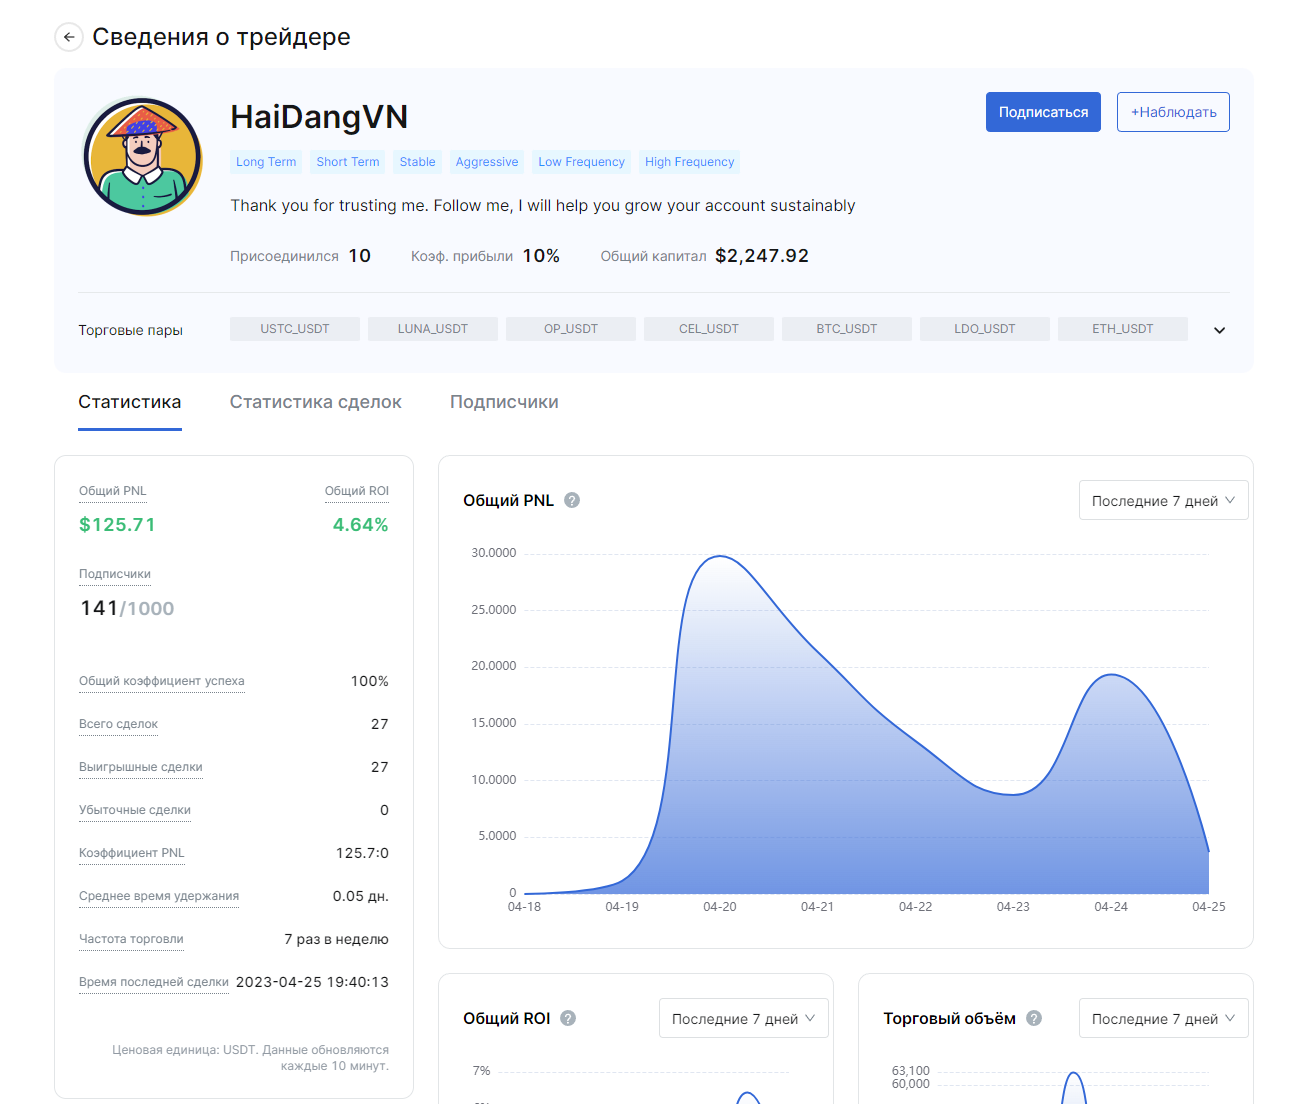
Task: Click the Время последней сделки label
Action: [x=154, y=982]
